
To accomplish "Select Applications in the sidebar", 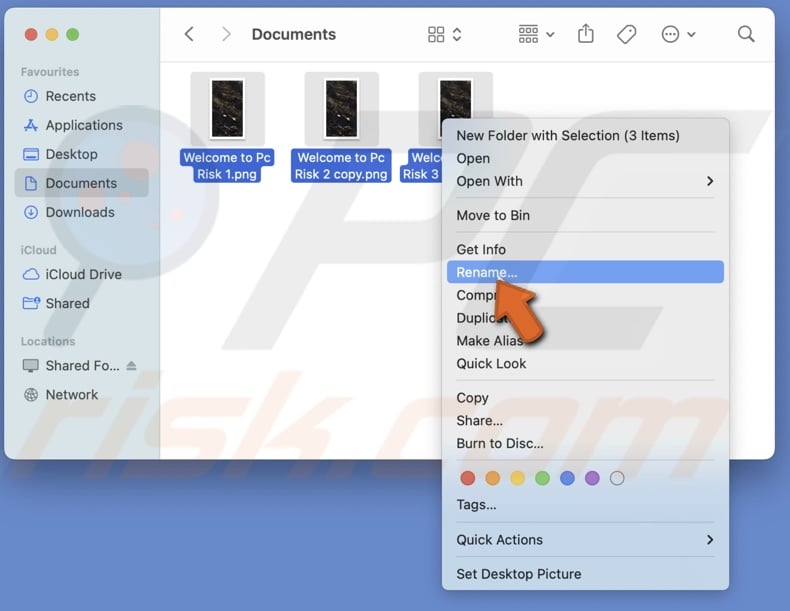I will click(83, 125).
